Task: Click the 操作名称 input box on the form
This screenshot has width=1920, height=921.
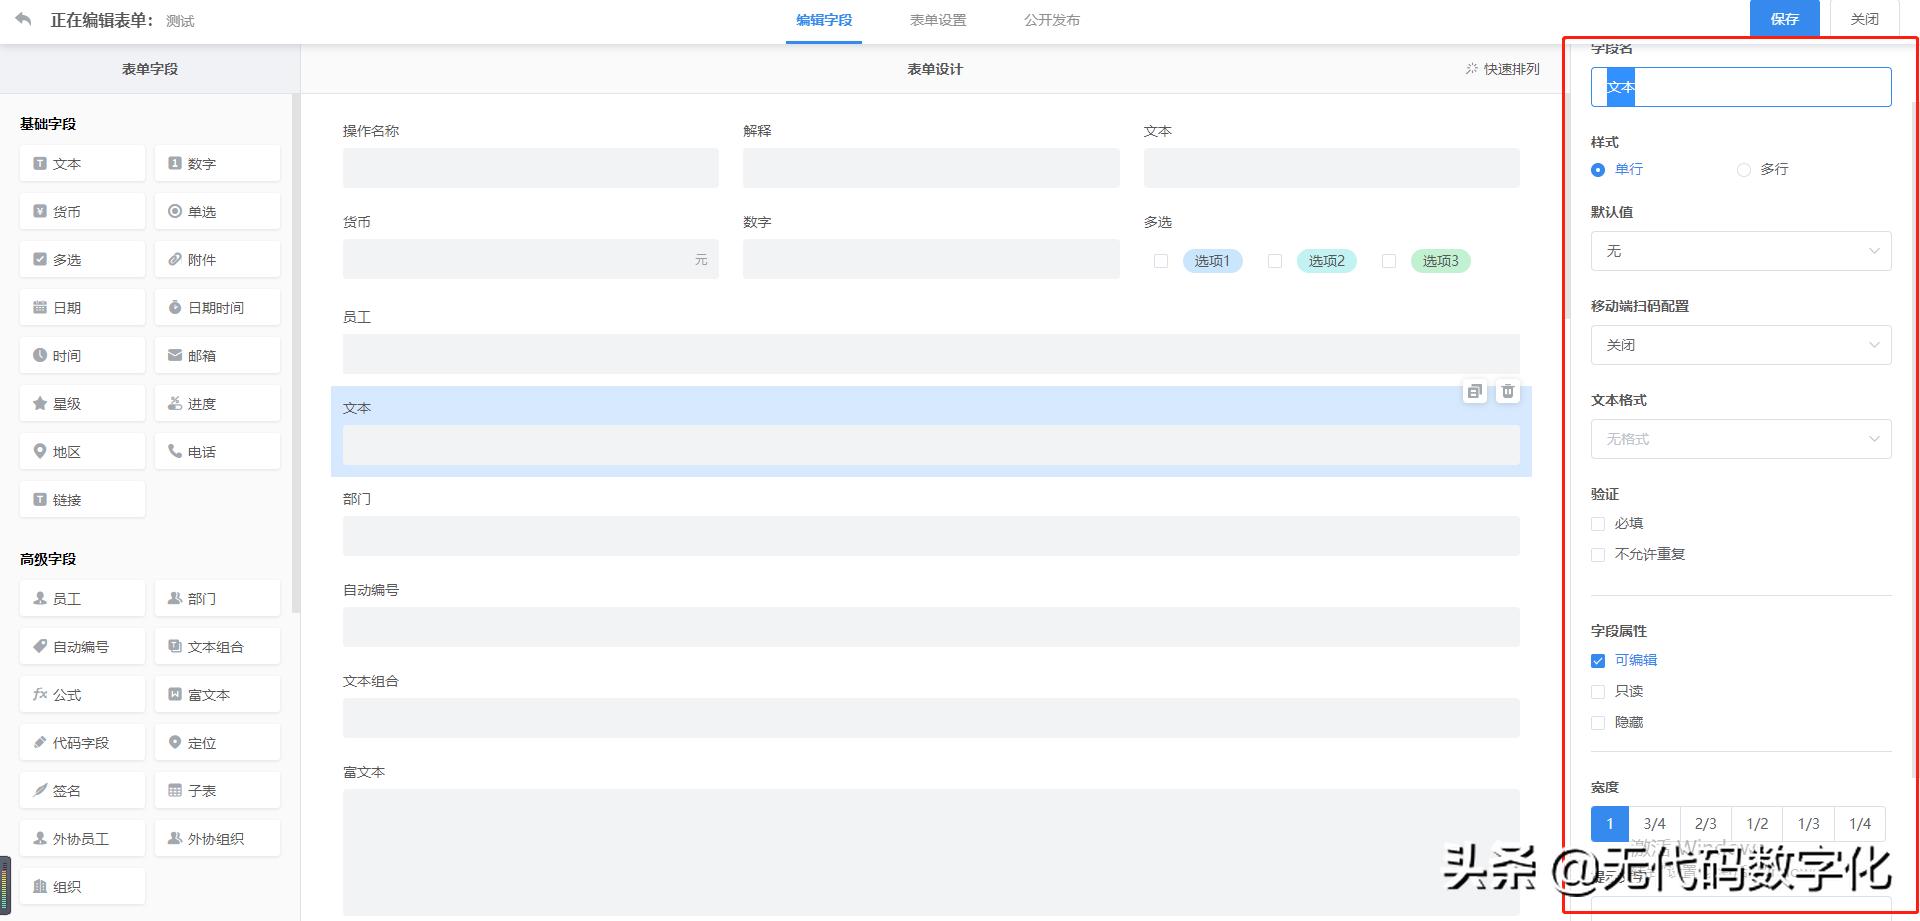Action: pyautogui.click(x=531, y=168)
